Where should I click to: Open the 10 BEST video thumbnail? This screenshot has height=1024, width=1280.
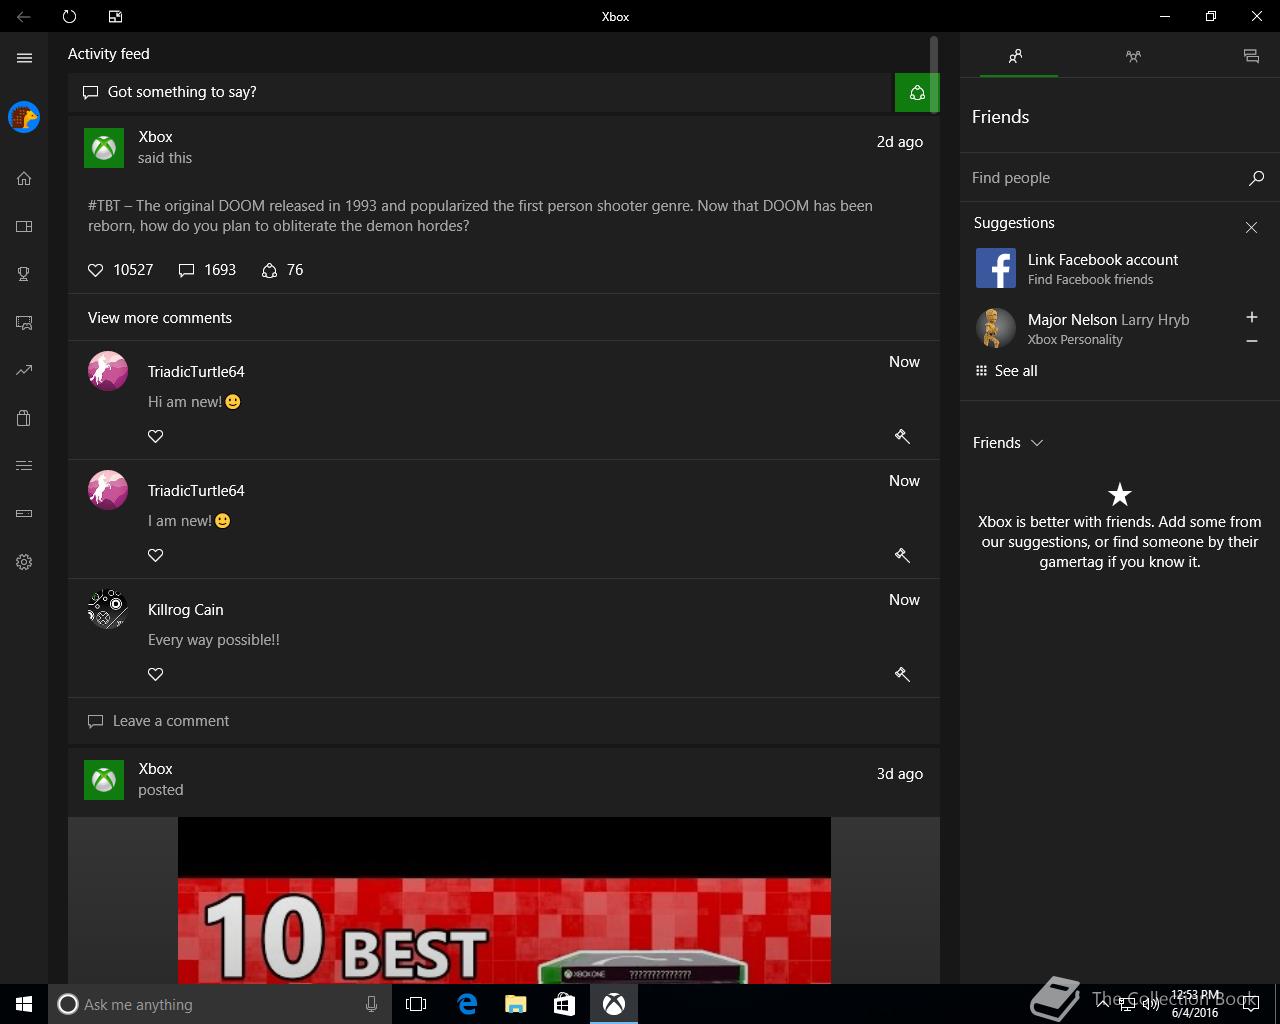[504, 900]
